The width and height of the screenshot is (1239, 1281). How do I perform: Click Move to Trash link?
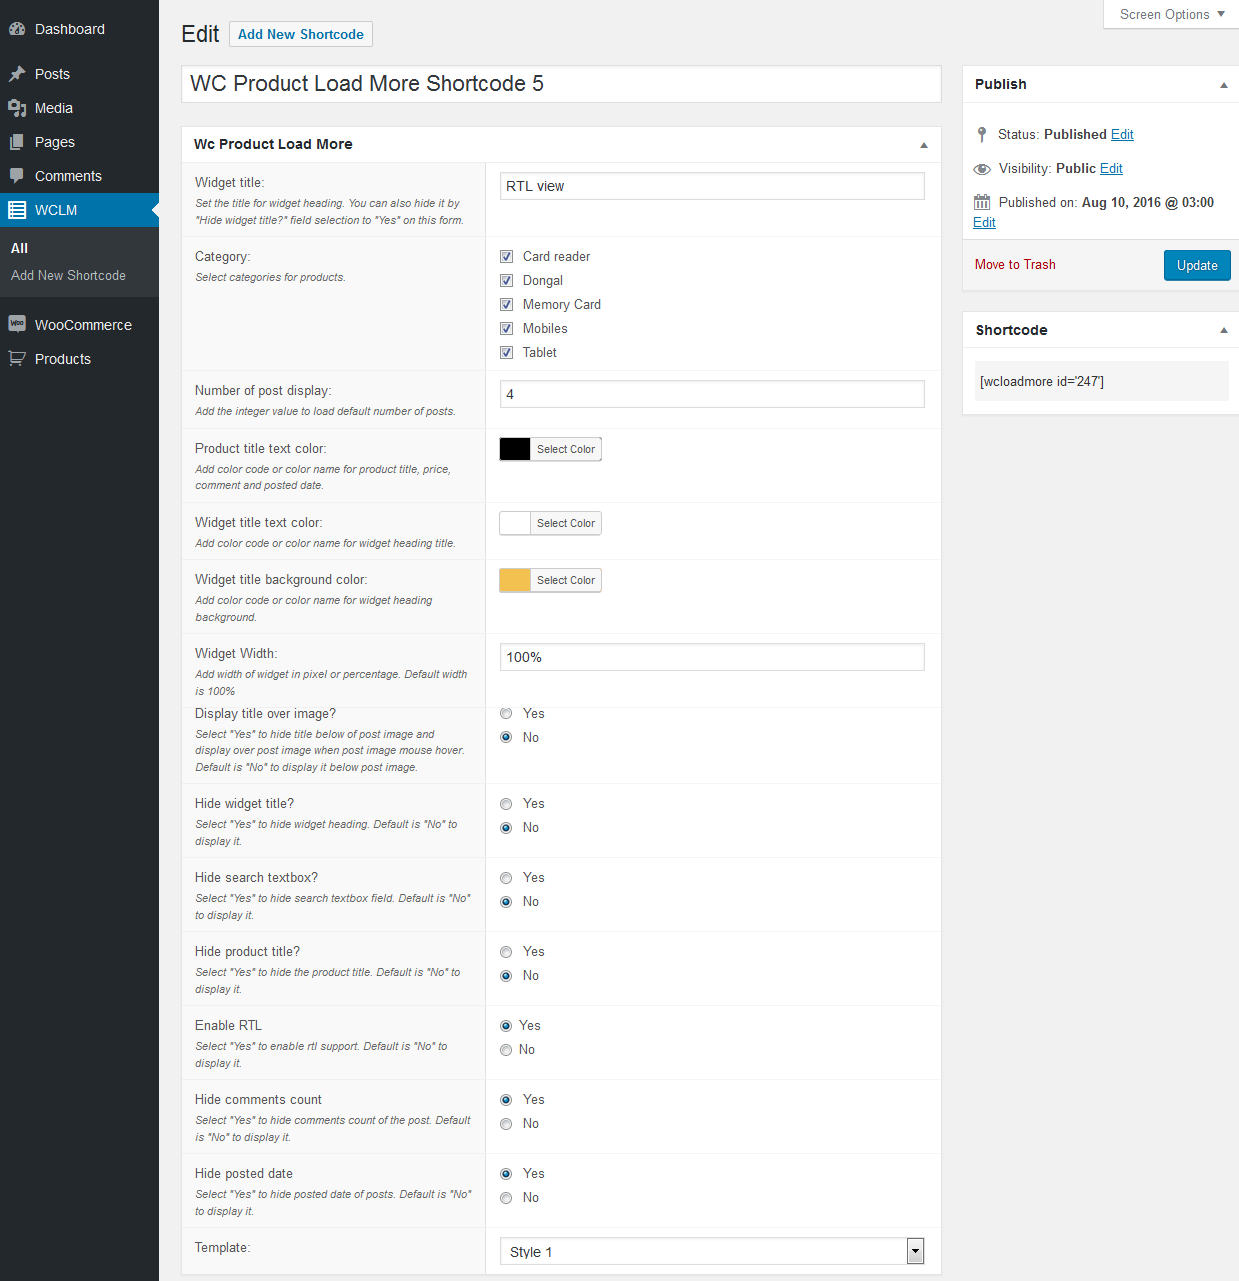tap(1015, 264)
